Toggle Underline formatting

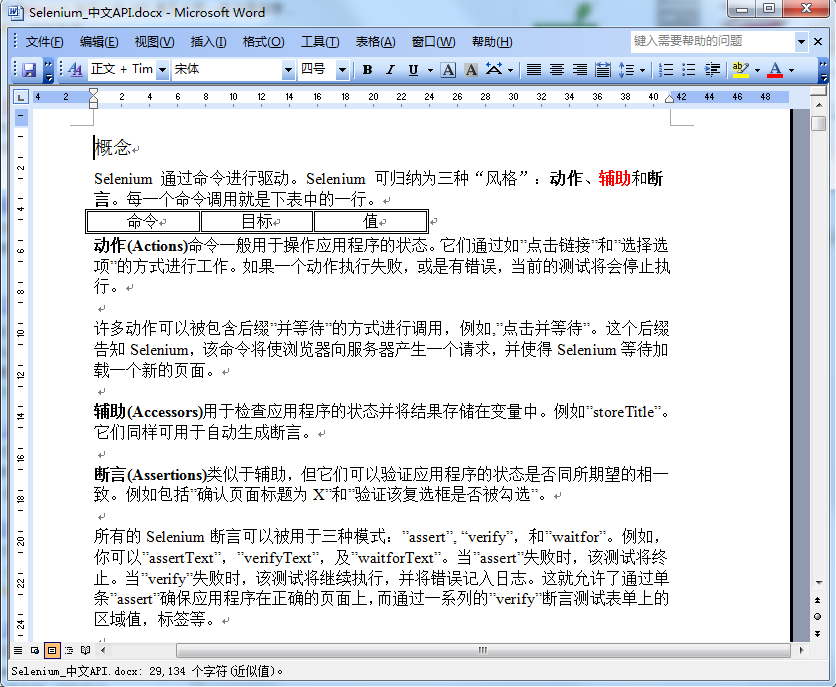[413, 70]
